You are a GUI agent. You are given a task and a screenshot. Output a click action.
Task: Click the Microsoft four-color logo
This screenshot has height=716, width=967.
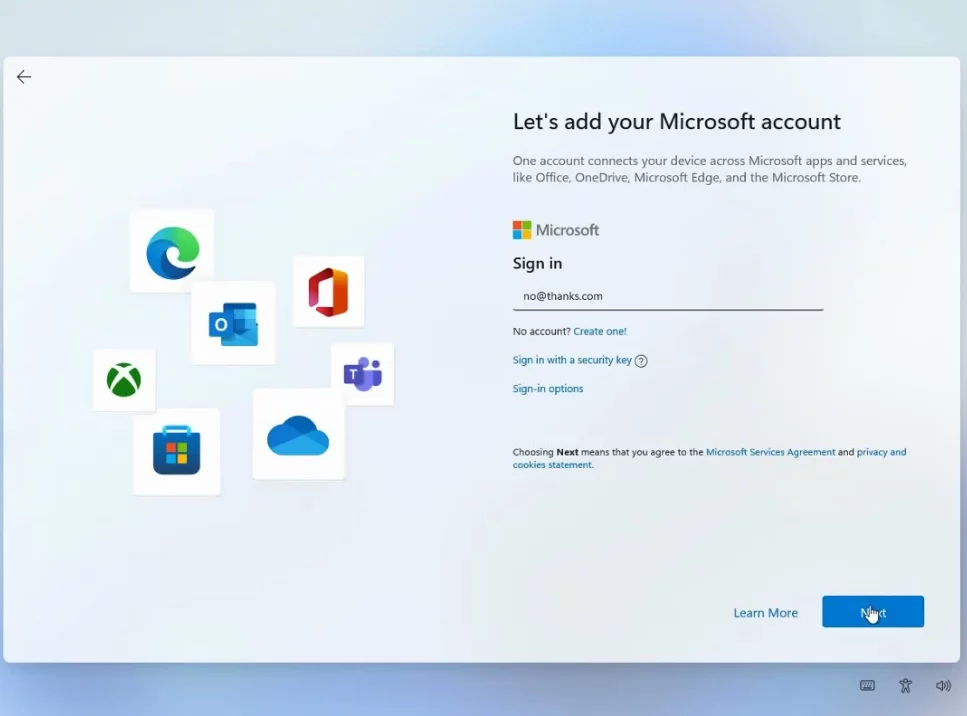522,230
